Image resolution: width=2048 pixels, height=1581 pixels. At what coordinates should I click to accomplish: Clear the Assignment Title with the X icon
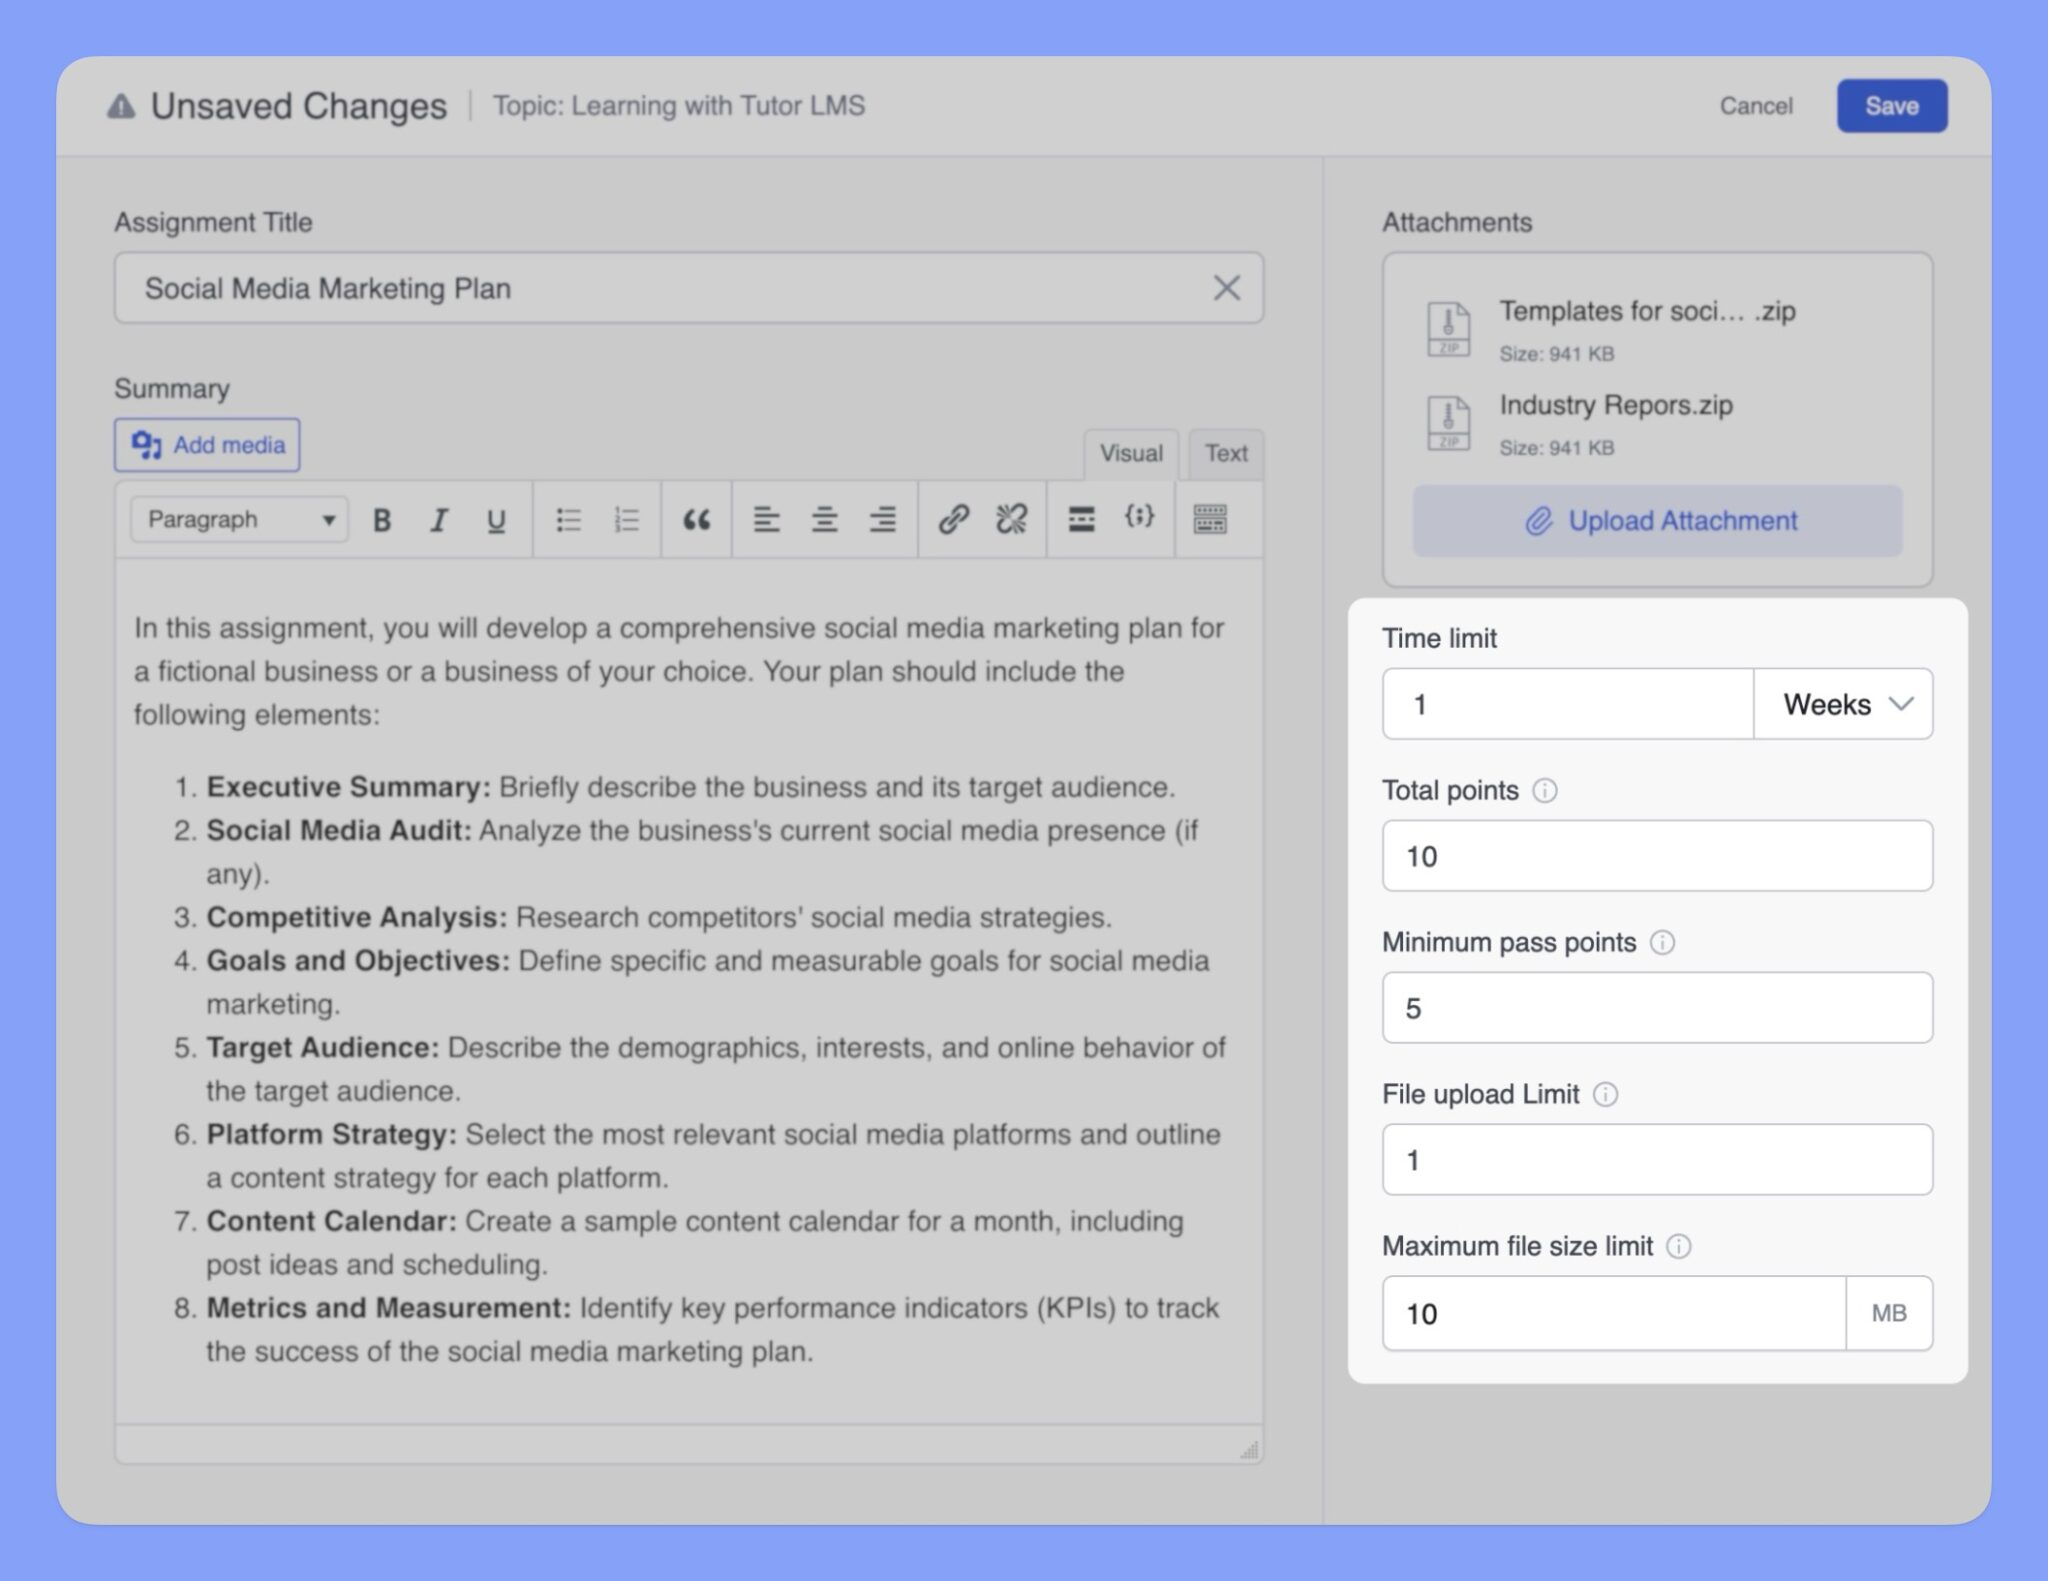coord(1226,288)
